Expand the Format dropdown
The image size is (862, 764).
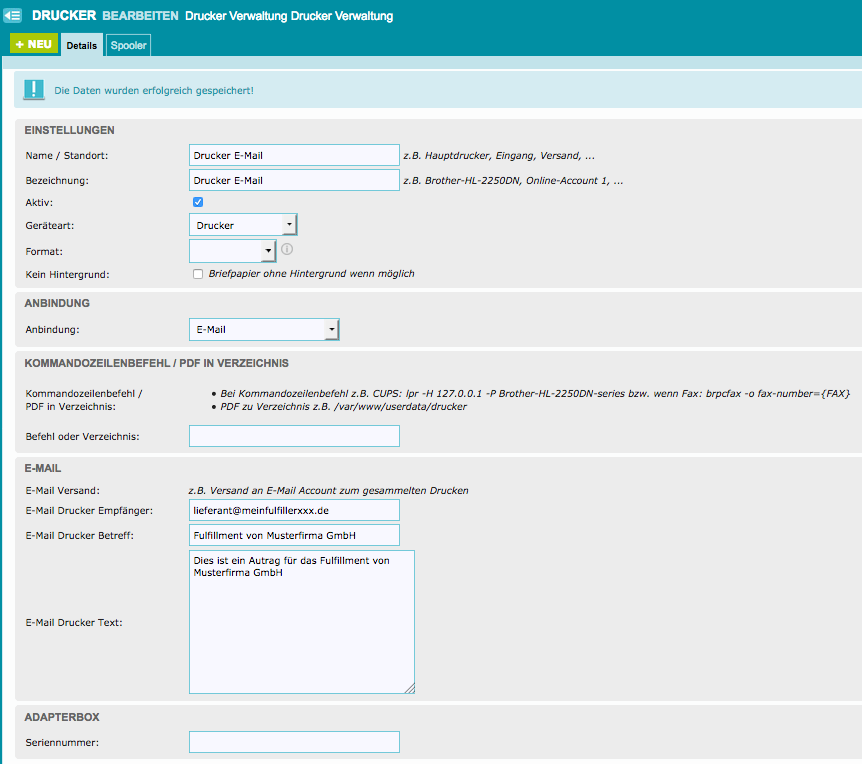pos(232,251)
